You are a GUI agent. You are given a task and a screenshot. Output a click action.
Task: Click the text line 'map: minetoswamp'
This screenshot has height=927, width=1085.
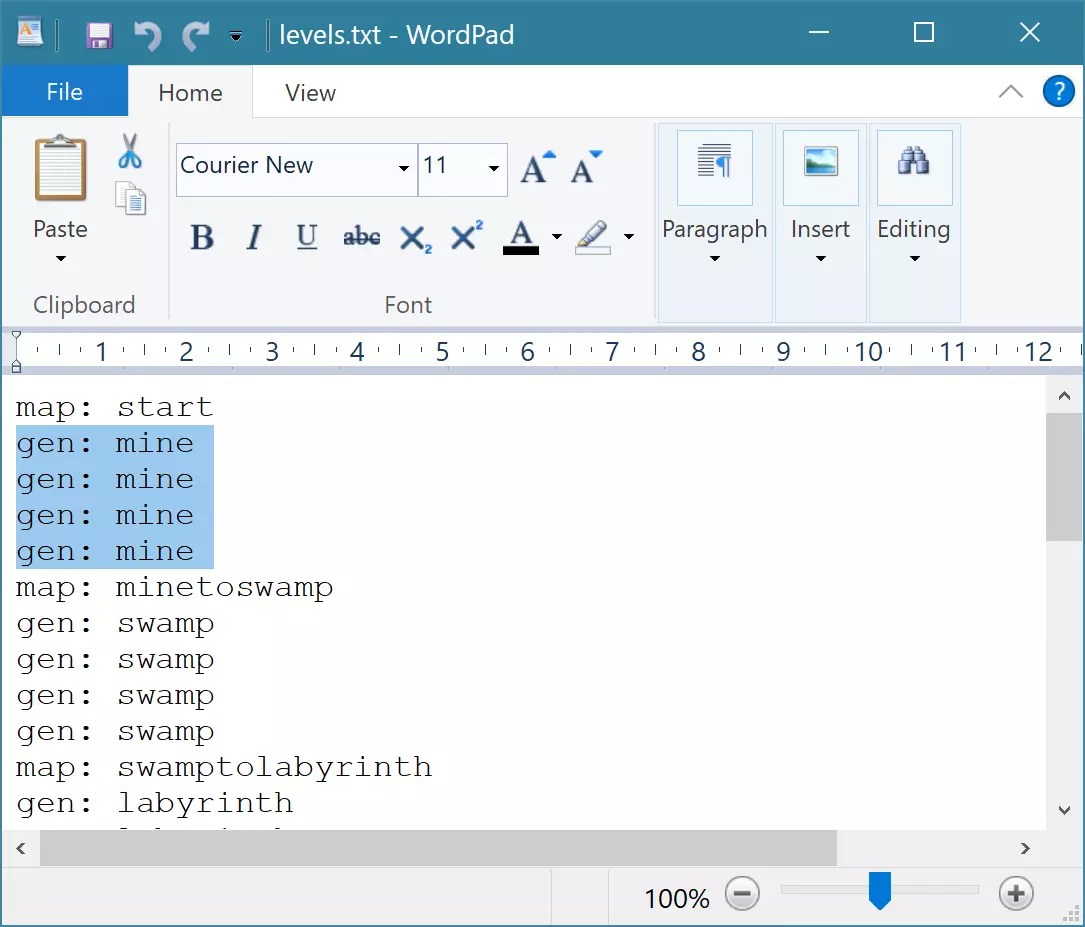(175, 587)
